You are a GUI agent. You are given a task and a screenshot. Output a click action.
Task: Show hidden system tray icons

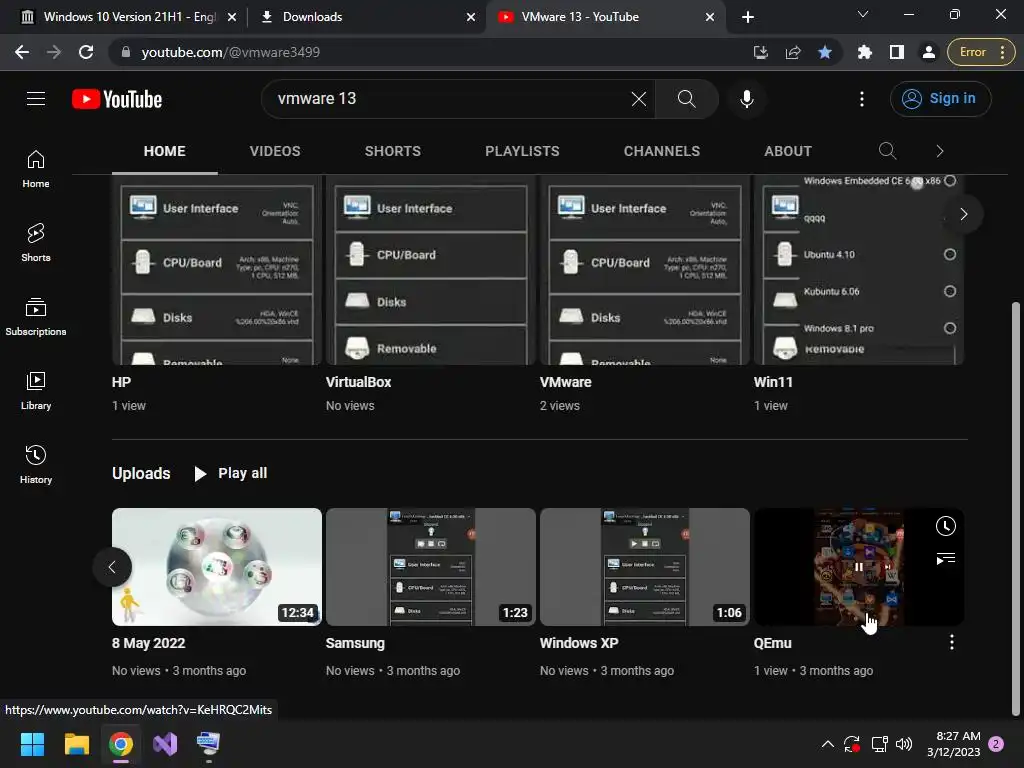click(x=827, y=744)
